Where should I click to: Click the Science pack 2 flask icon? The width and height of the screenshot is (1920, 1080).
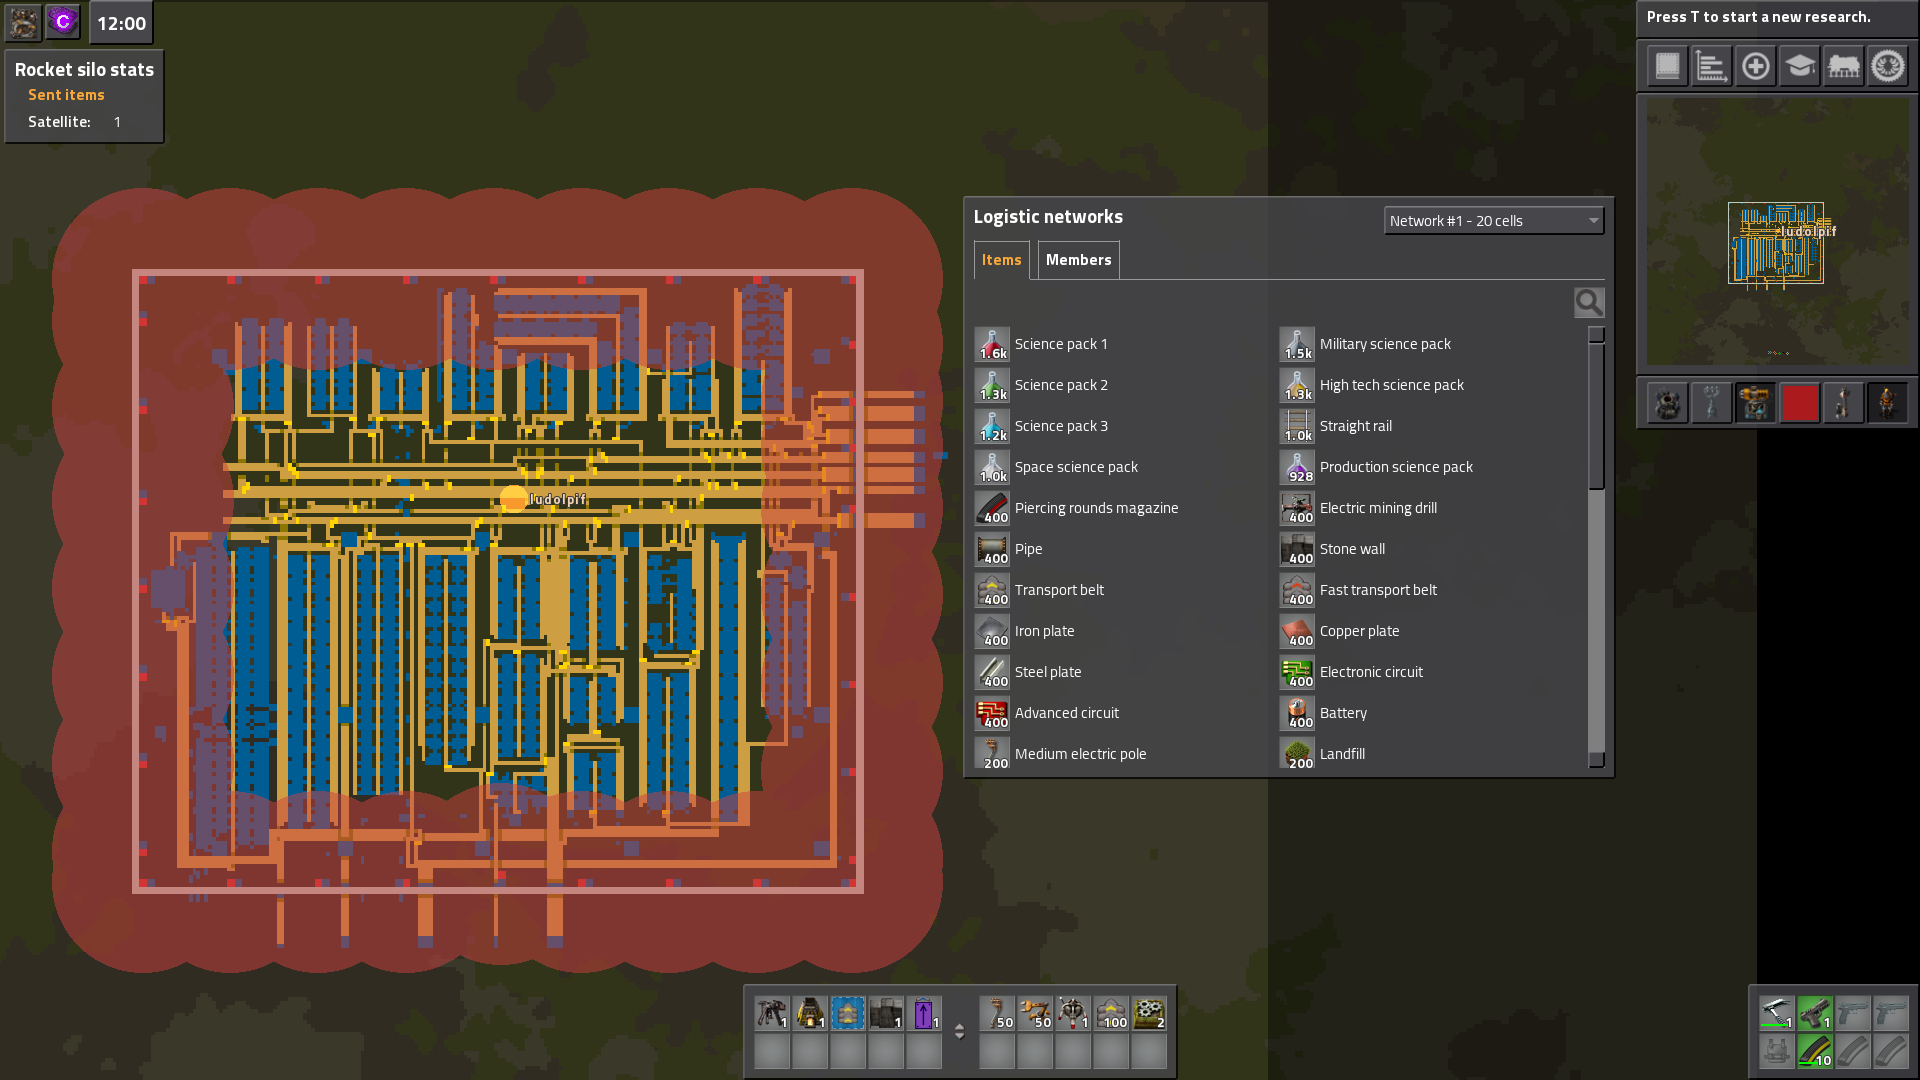pyautogui.click(x=992, y=385)
